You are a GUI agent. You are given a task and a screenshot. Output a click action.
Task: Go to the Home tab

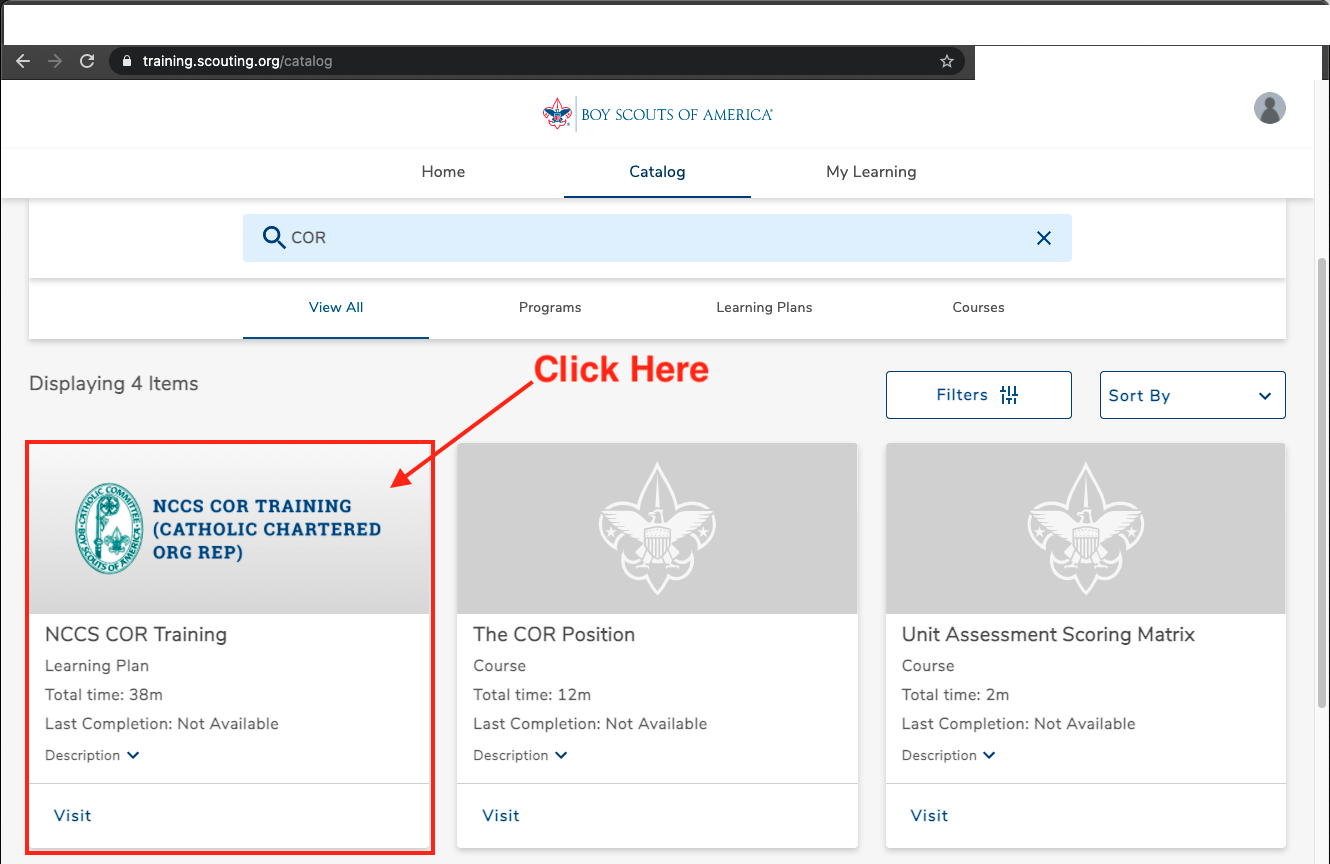(x=443, y=172)
